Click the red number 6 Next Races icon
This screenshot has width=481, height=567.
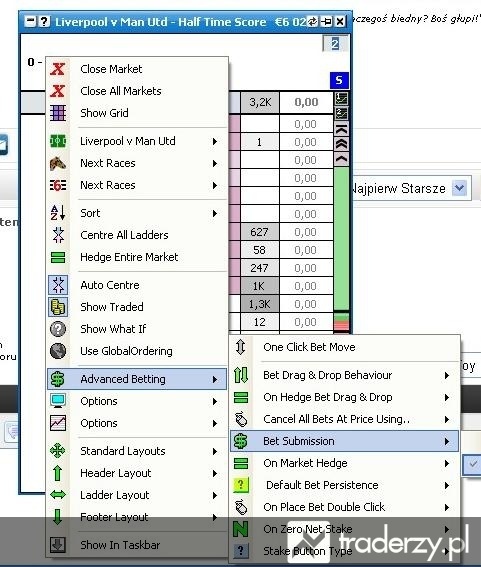pyautogui.click(x=58, y=185)
